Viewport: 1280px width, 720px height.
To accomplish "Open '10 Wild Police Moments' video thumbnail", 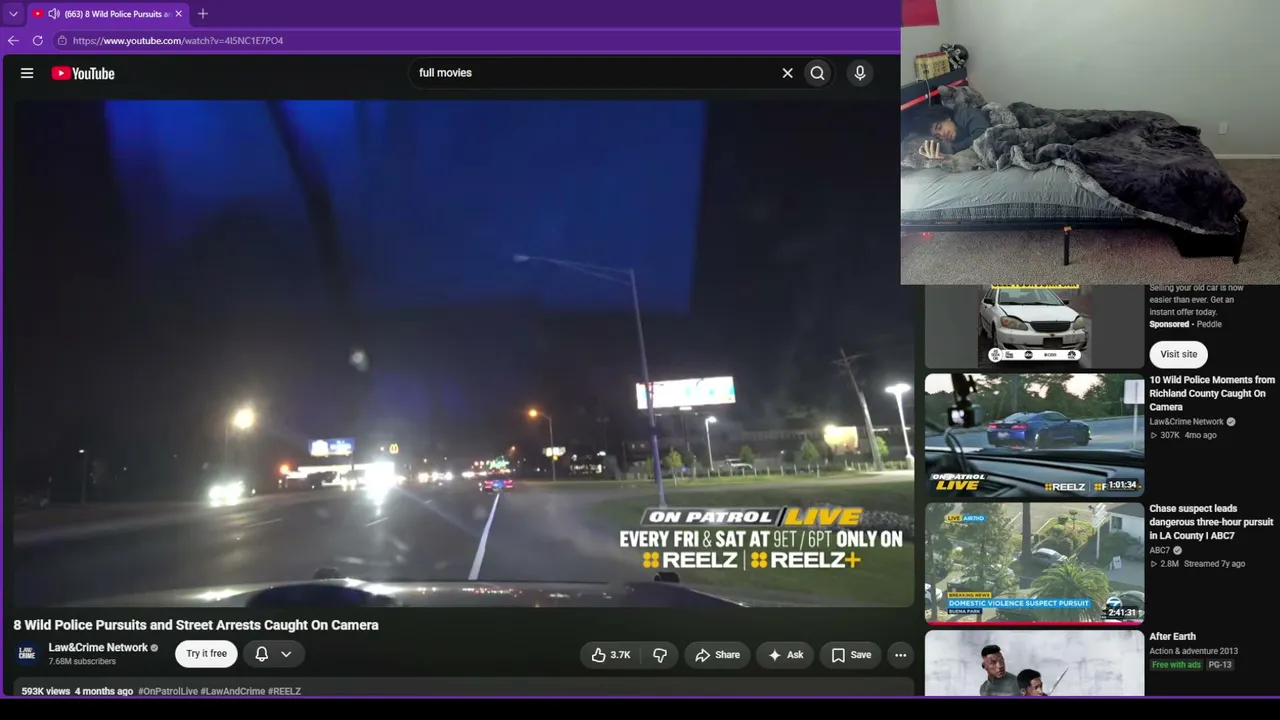I will click(x=1034, y=435).
